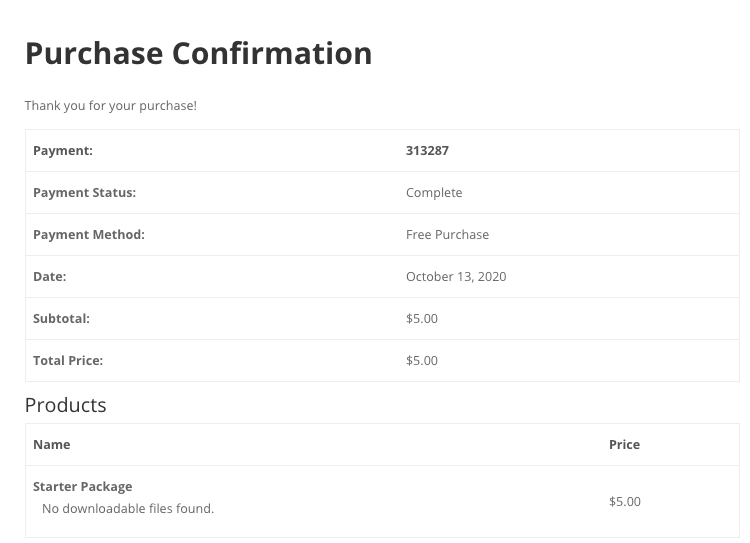
Task: Click the October 13, 2020 date
Action: 456,277
